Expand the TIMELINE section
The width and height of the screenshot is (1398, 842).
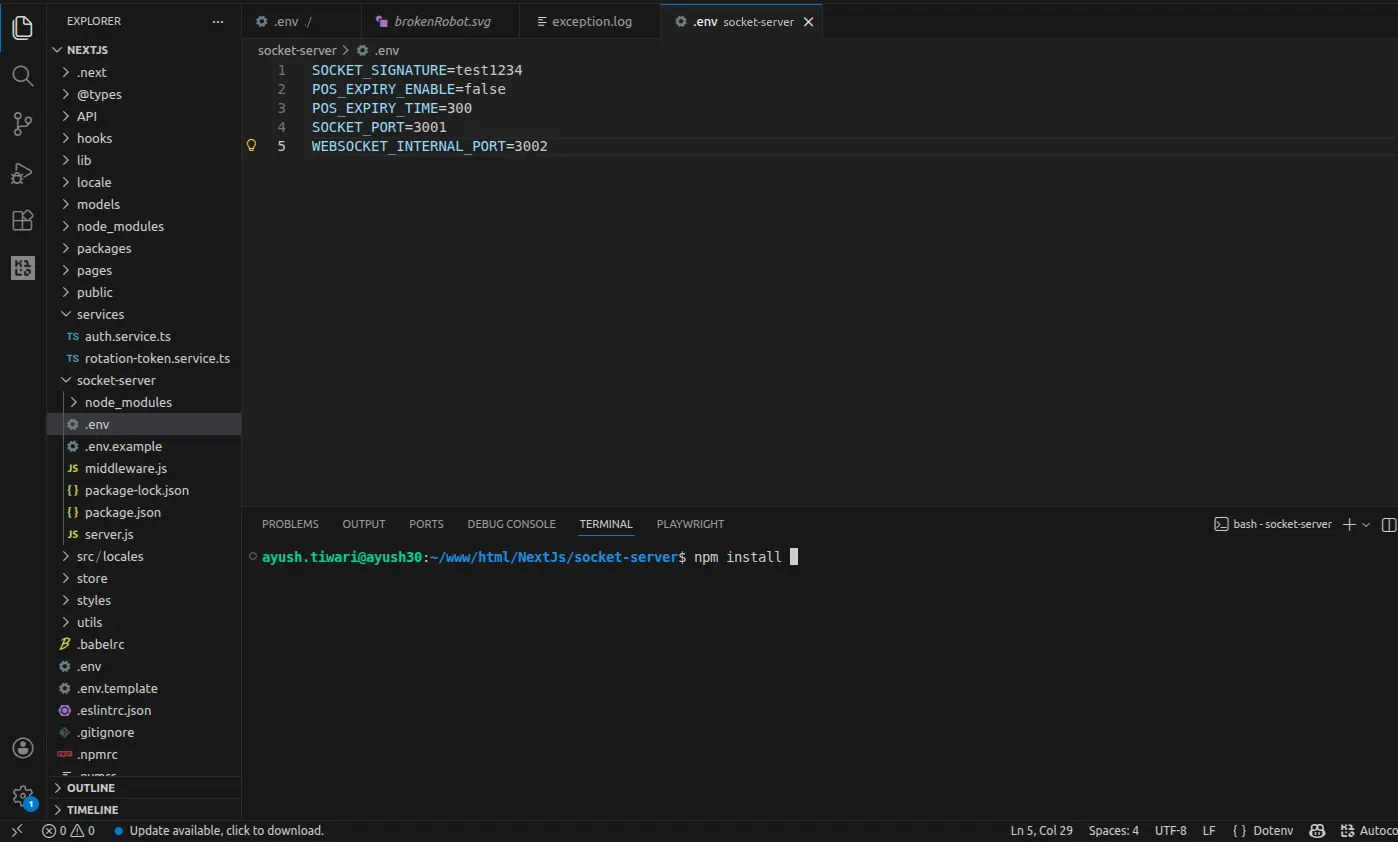point(92,810)
